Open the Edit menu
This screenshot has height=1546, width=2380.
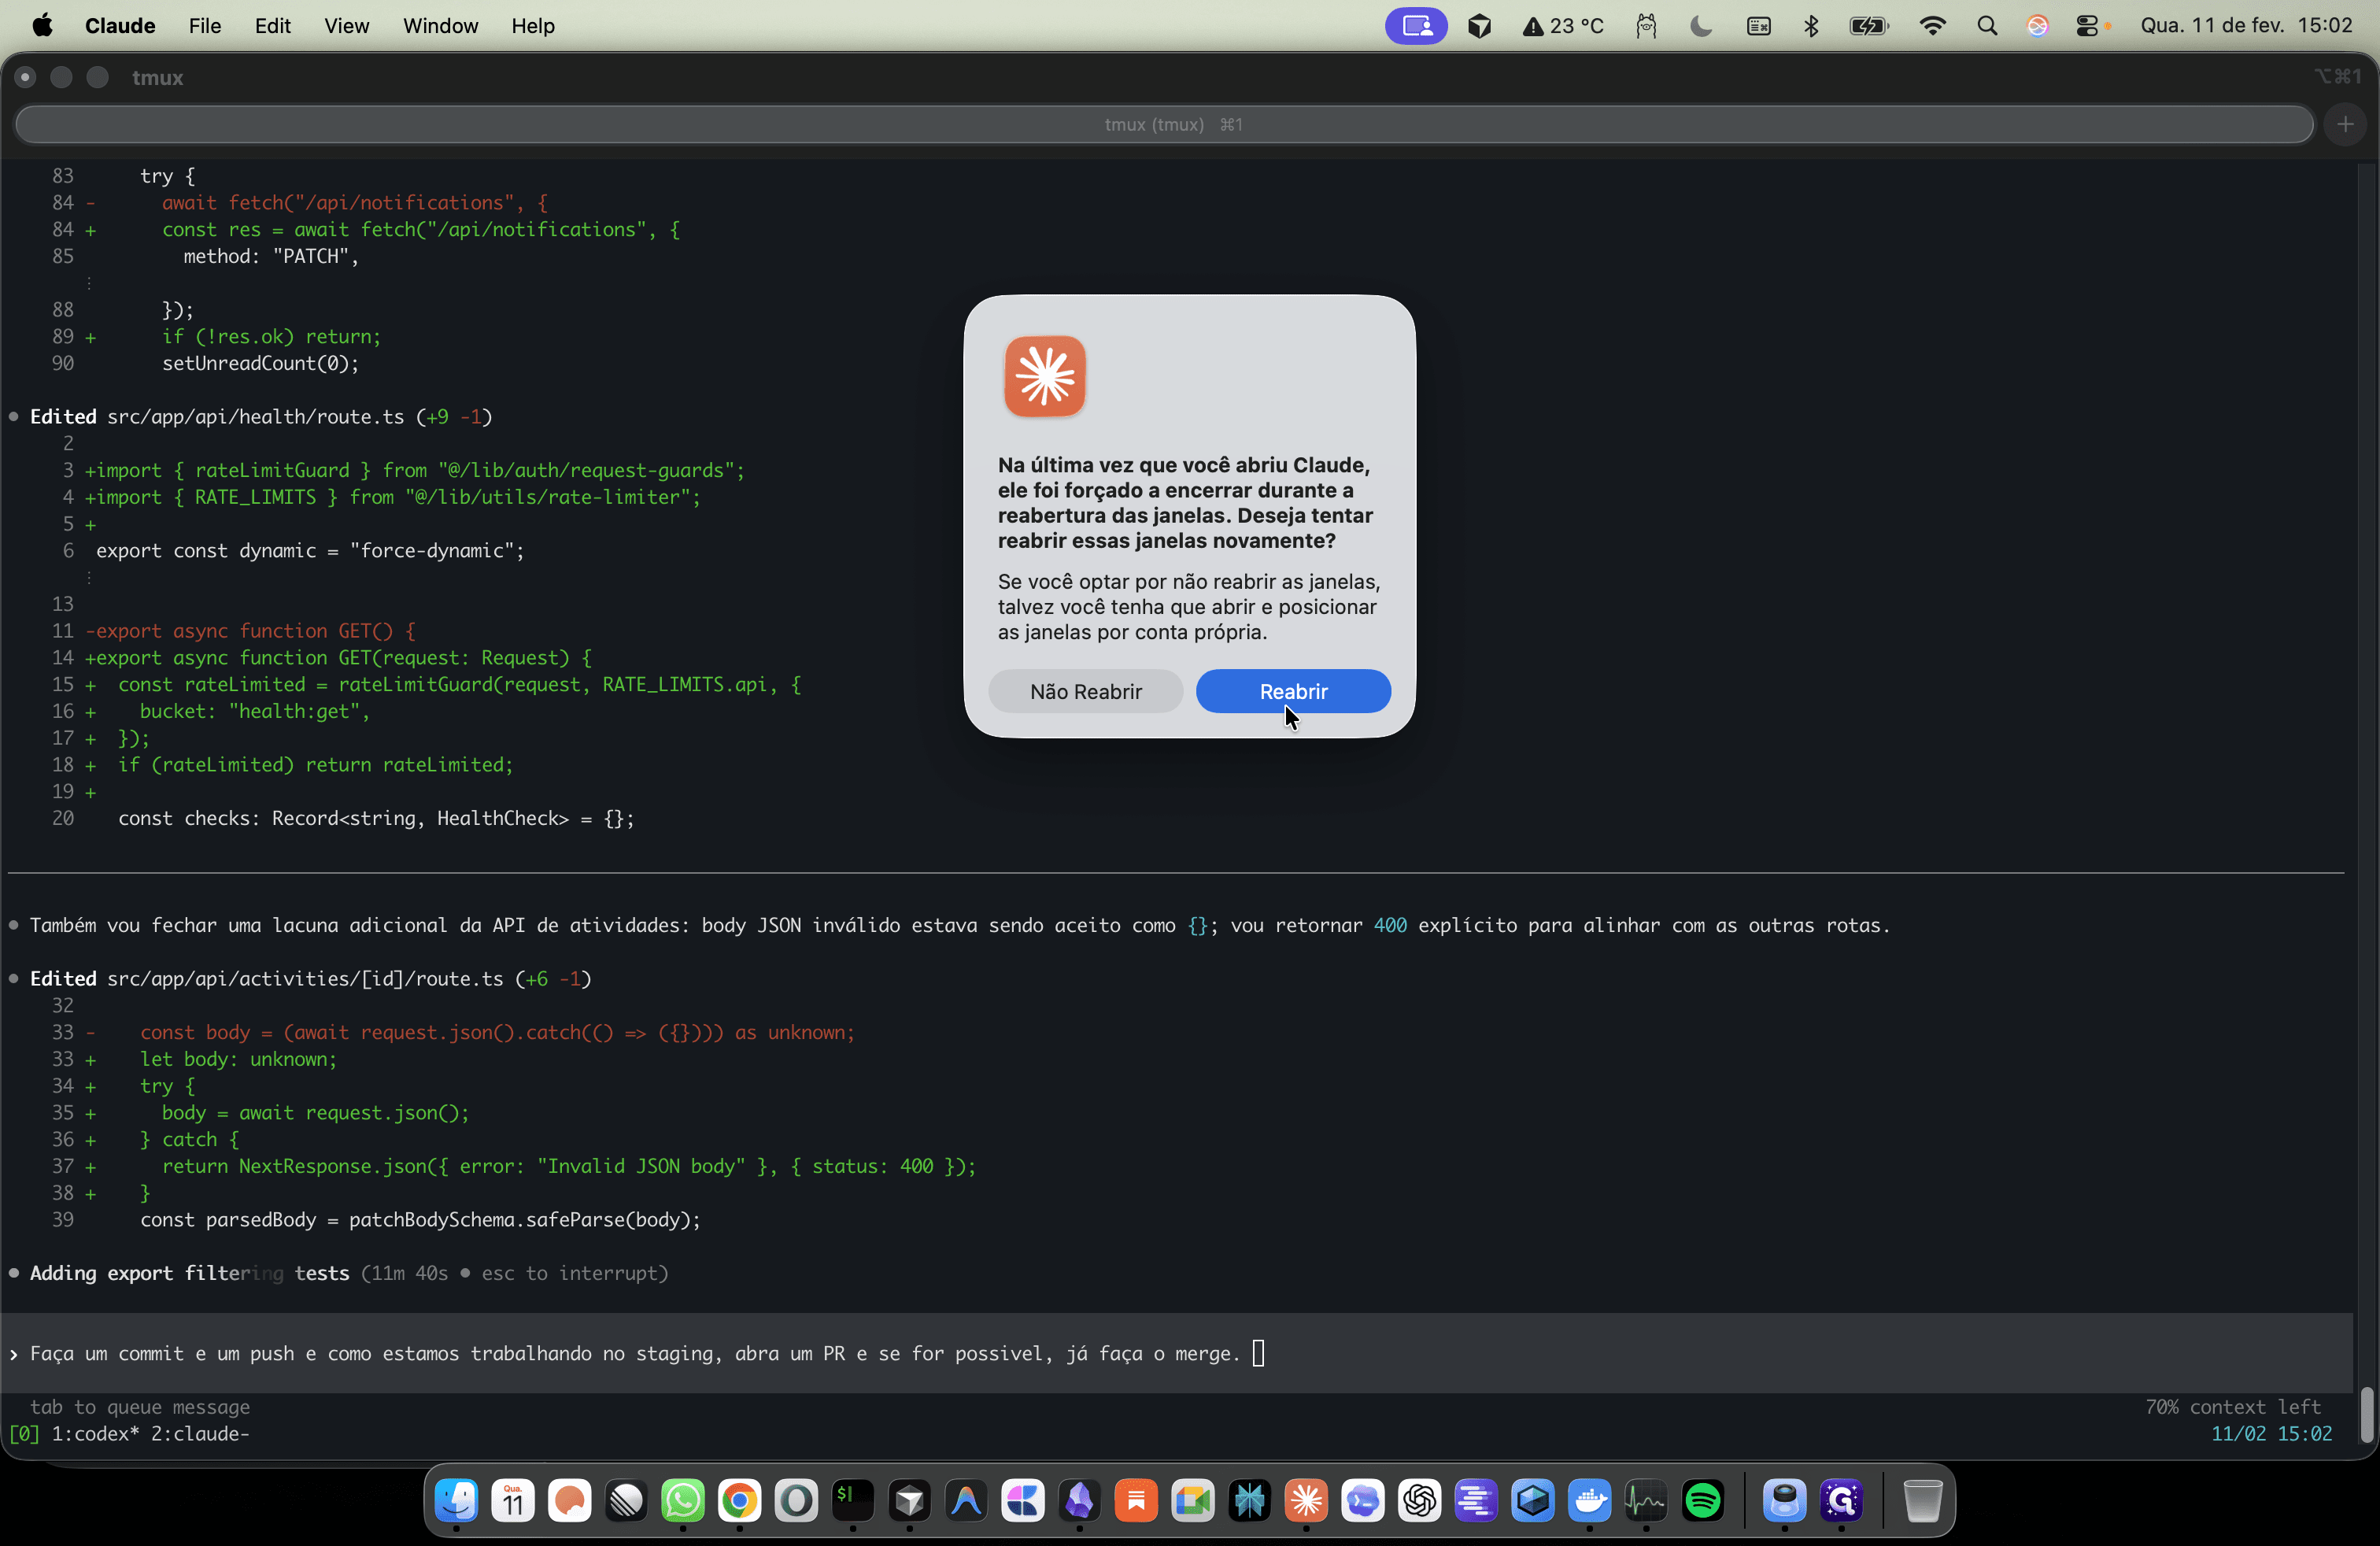point(272,26)
